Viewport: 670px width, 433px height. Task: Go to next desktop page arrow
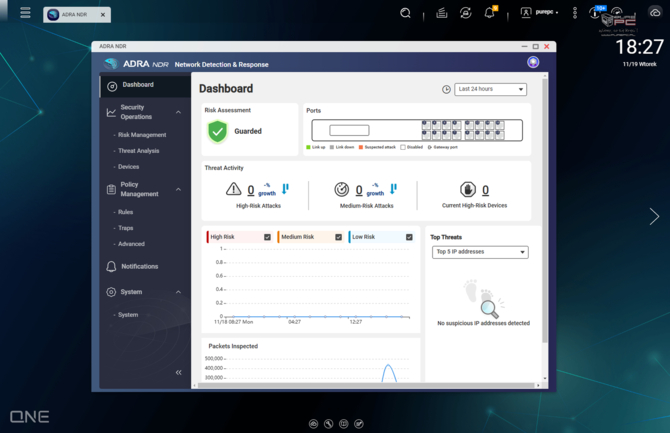coord(654,216)
